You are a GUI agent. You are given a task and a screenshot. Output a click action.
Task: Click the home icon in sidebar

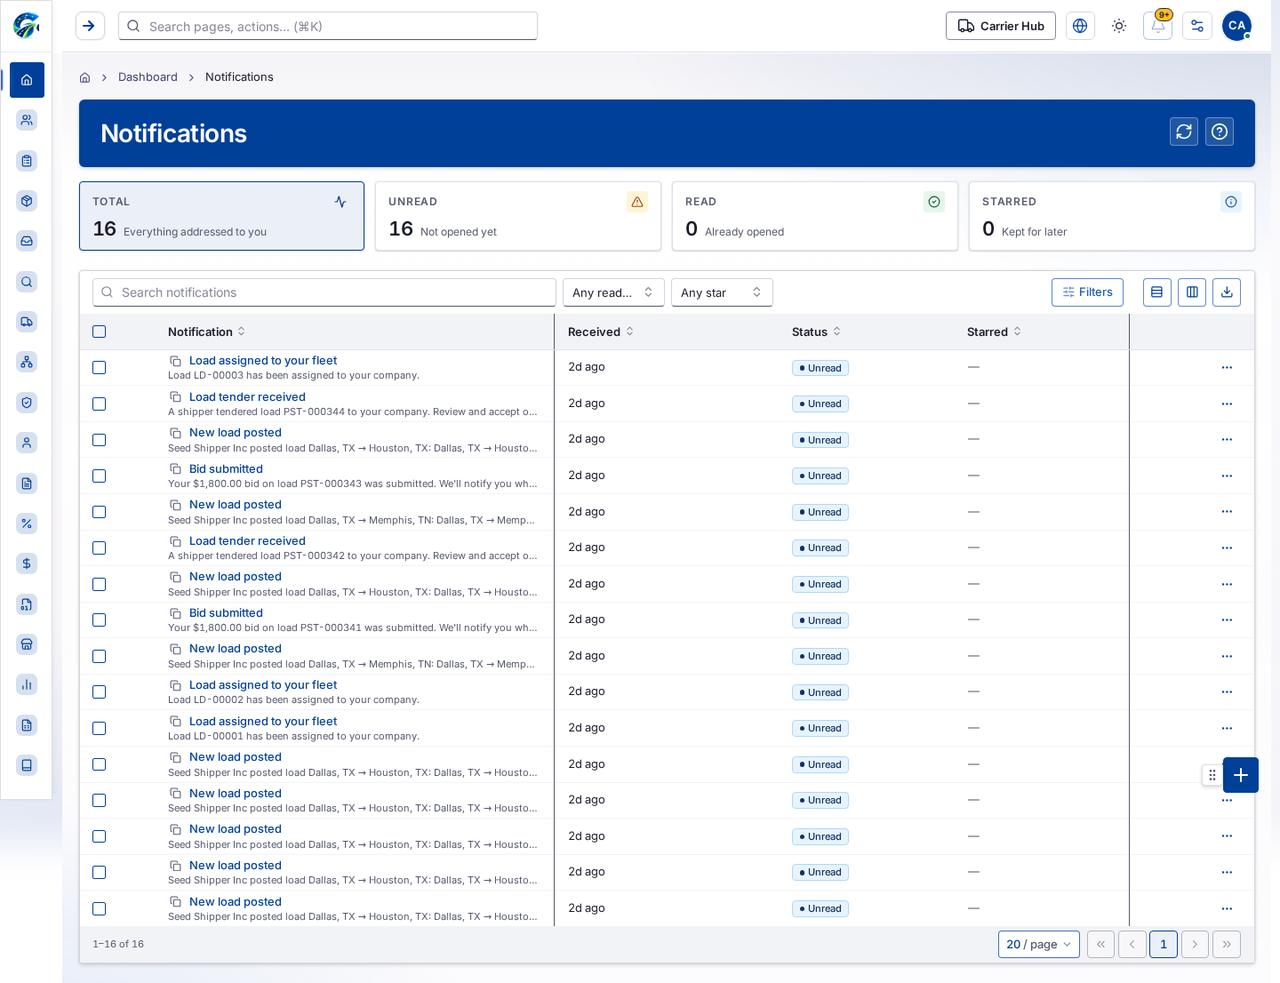click(27, 80)
